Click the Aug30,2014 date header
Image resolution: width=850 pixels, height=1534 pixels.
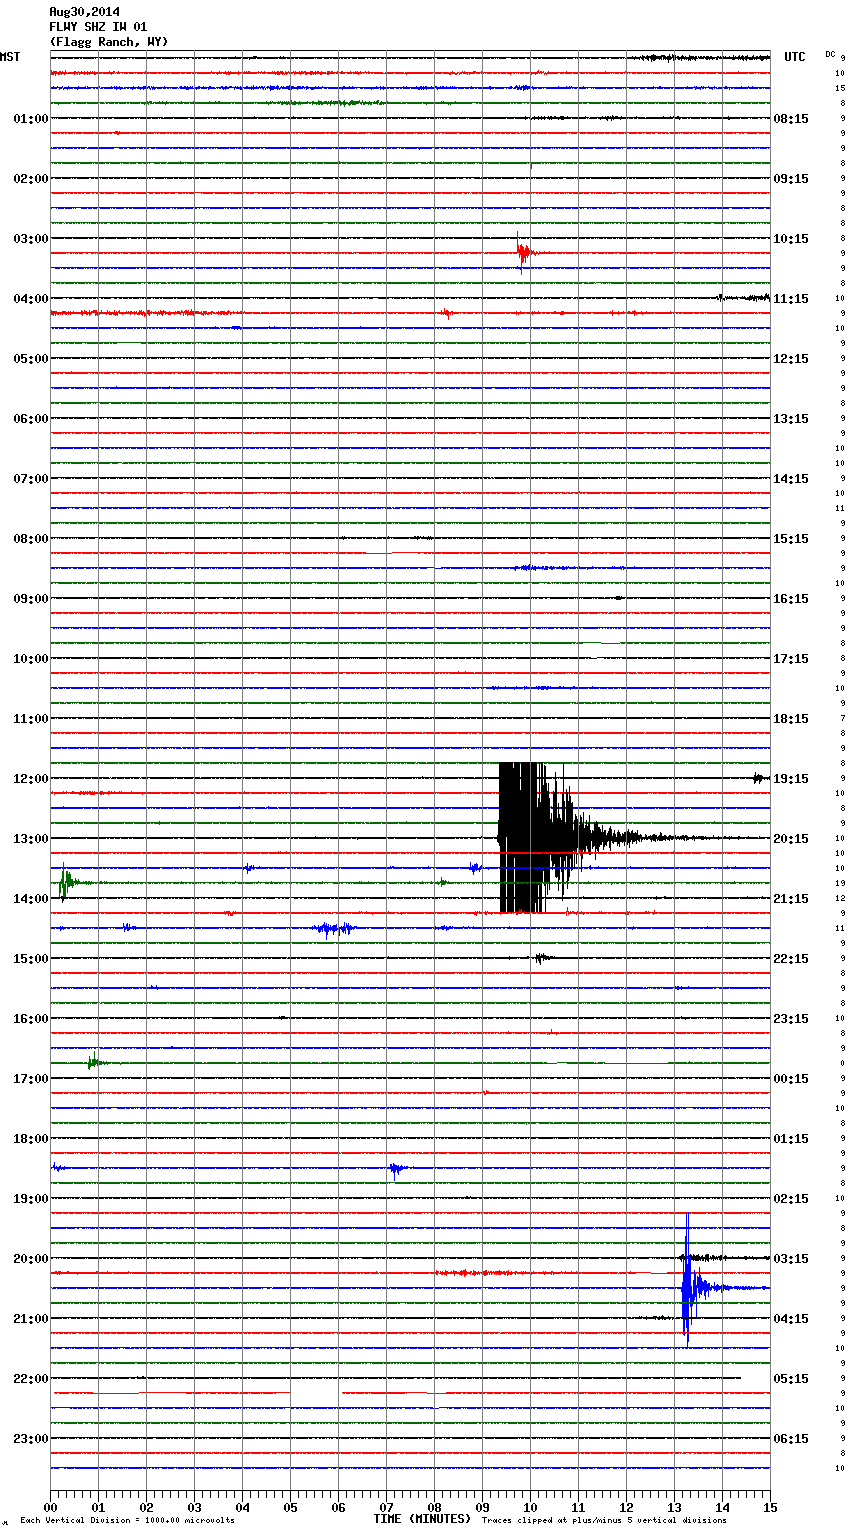84,12
